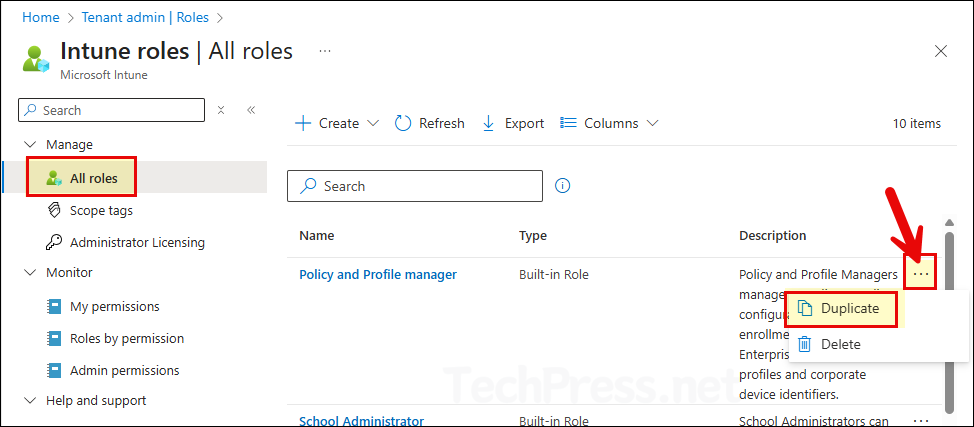Click the 10 items count
The width and height of the screenshot is (974, 427).
[917, 123]
